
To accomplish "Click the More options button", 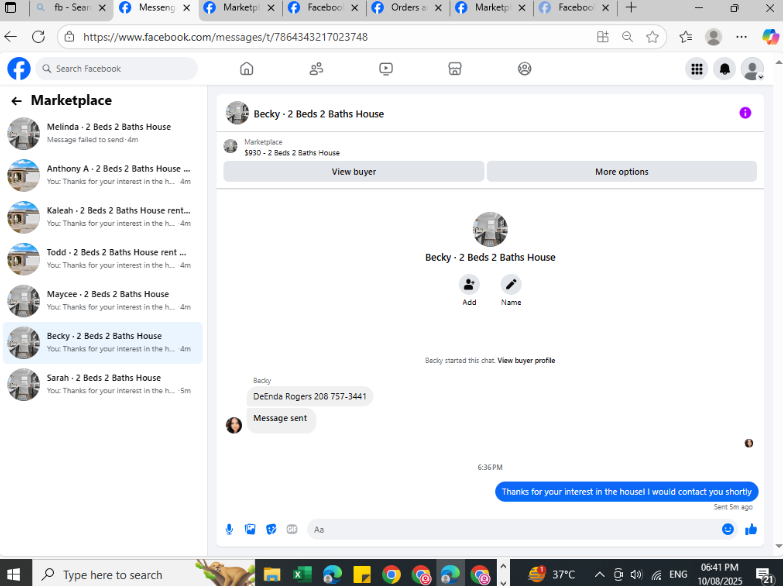I will click(622, 172).
